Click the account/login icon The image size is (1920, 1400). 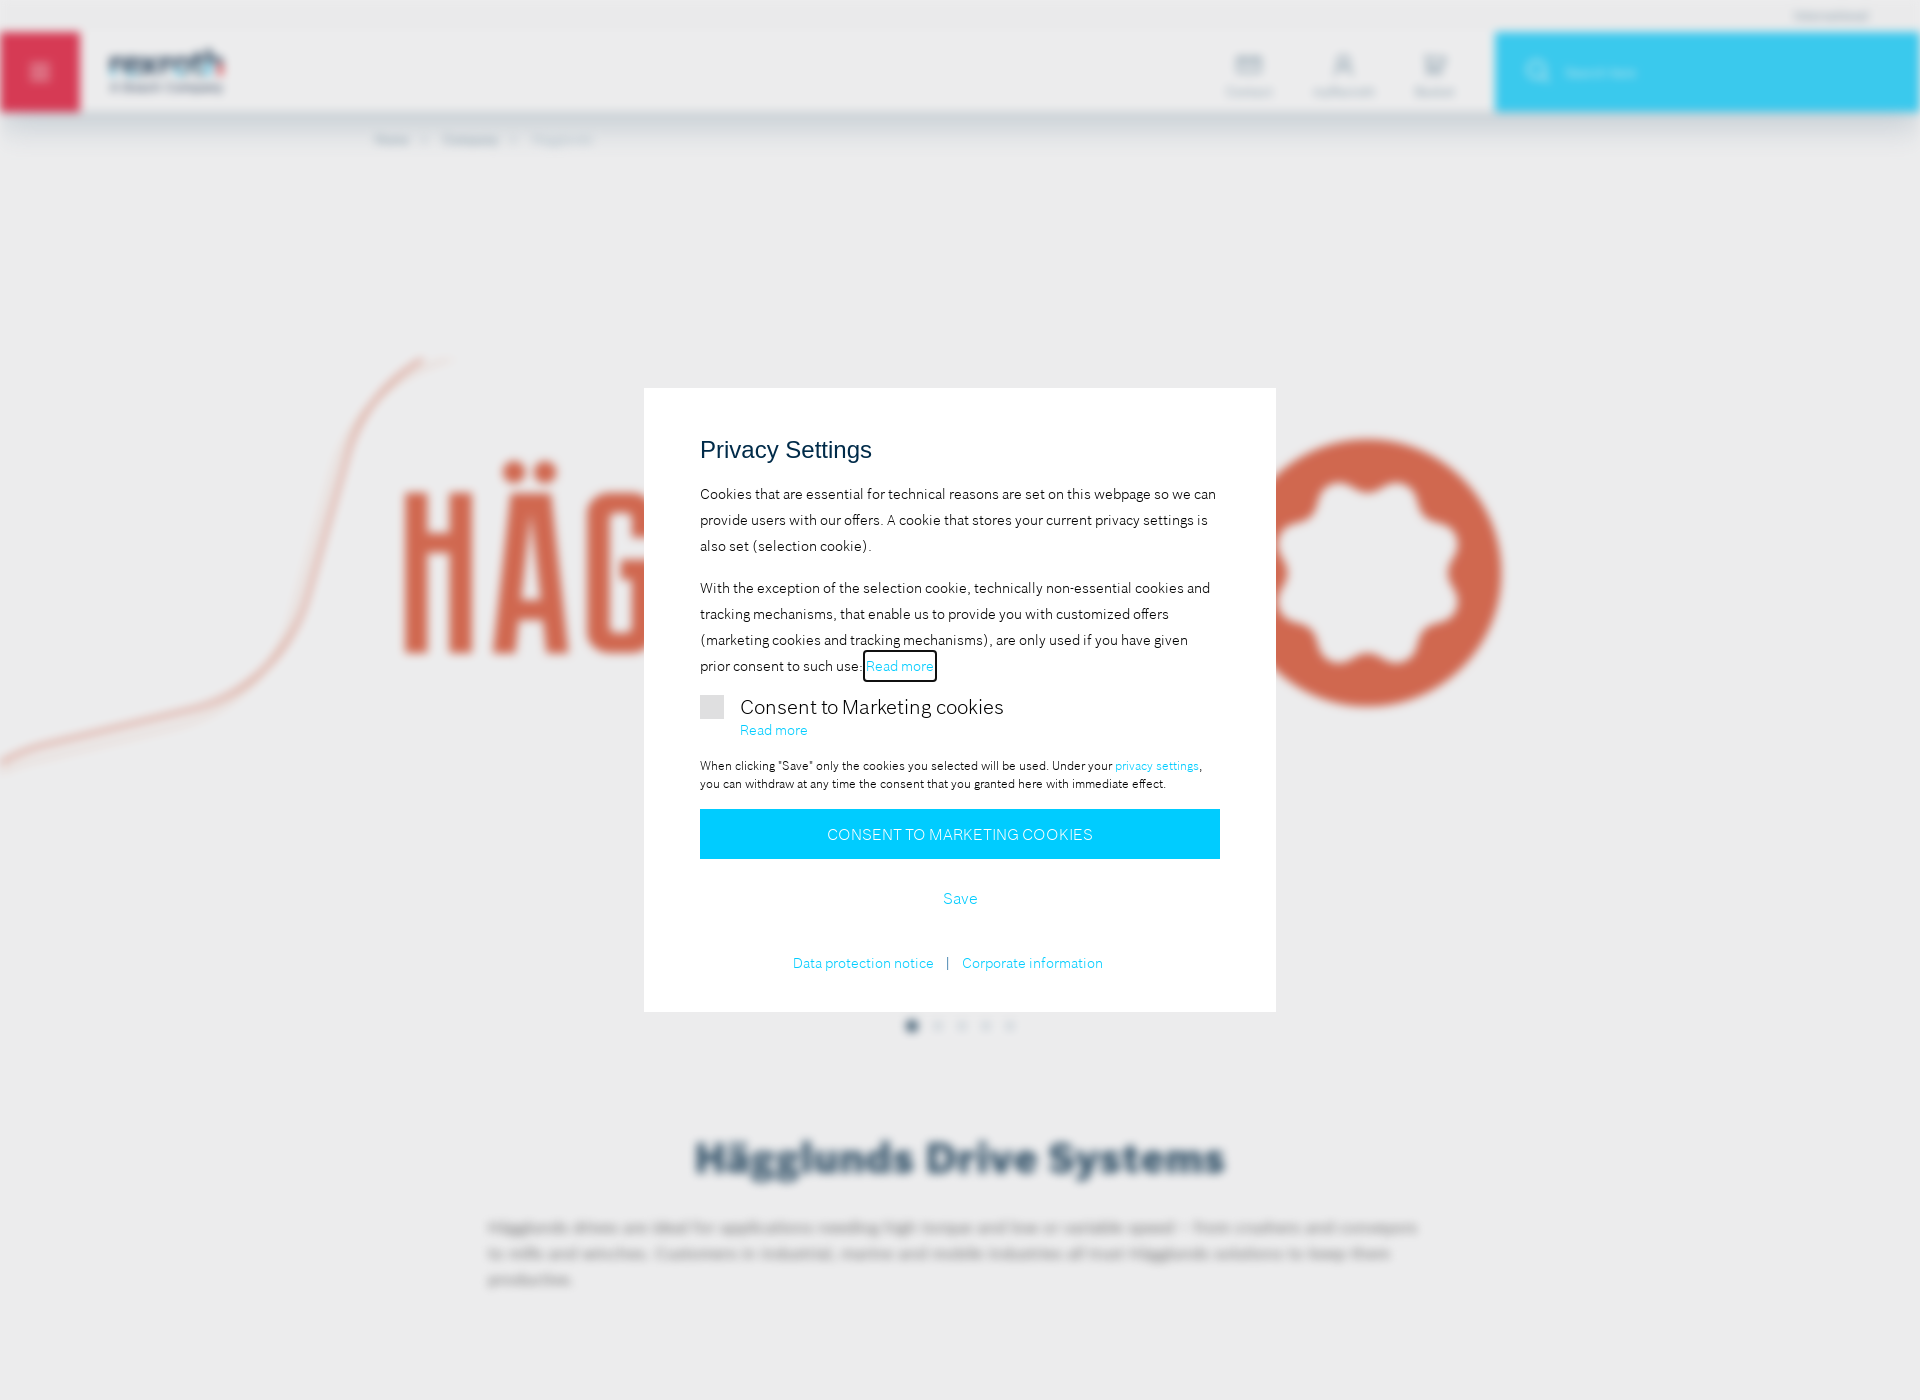tap(1342, 72)
